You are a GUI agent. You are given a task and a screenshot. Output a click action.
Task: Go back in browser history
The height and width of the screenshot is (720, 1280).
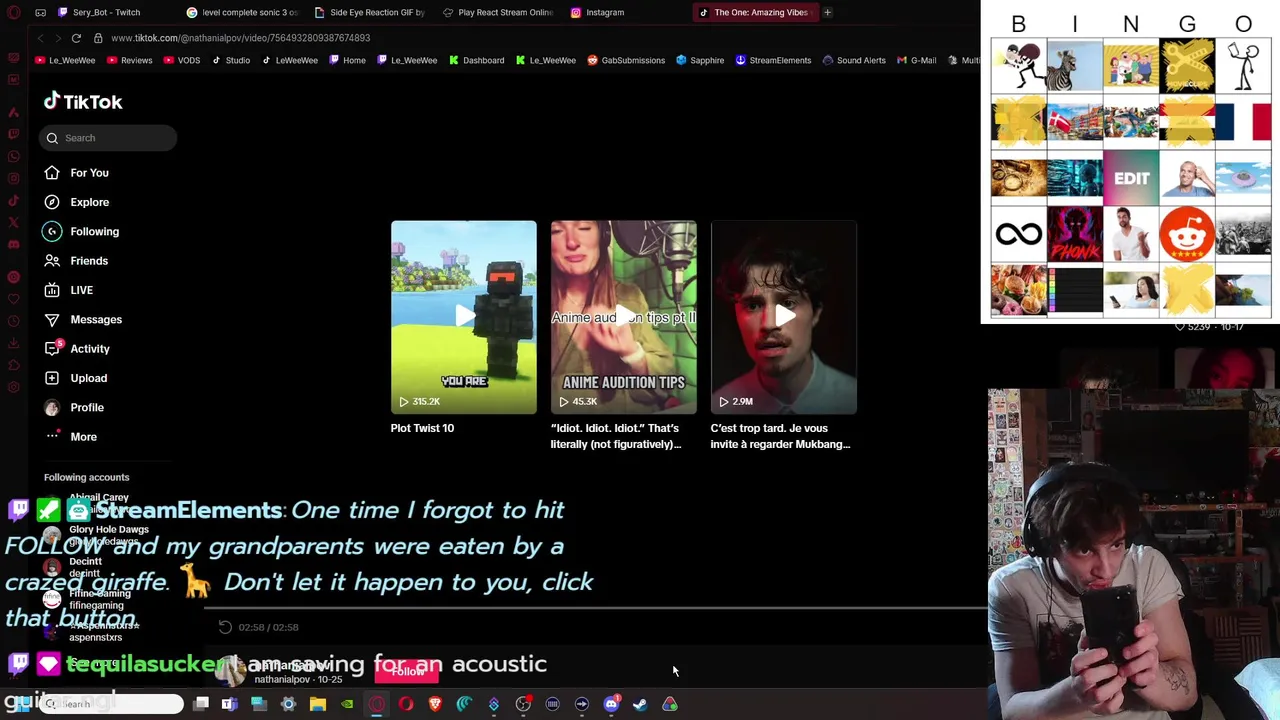click(40, 38)
